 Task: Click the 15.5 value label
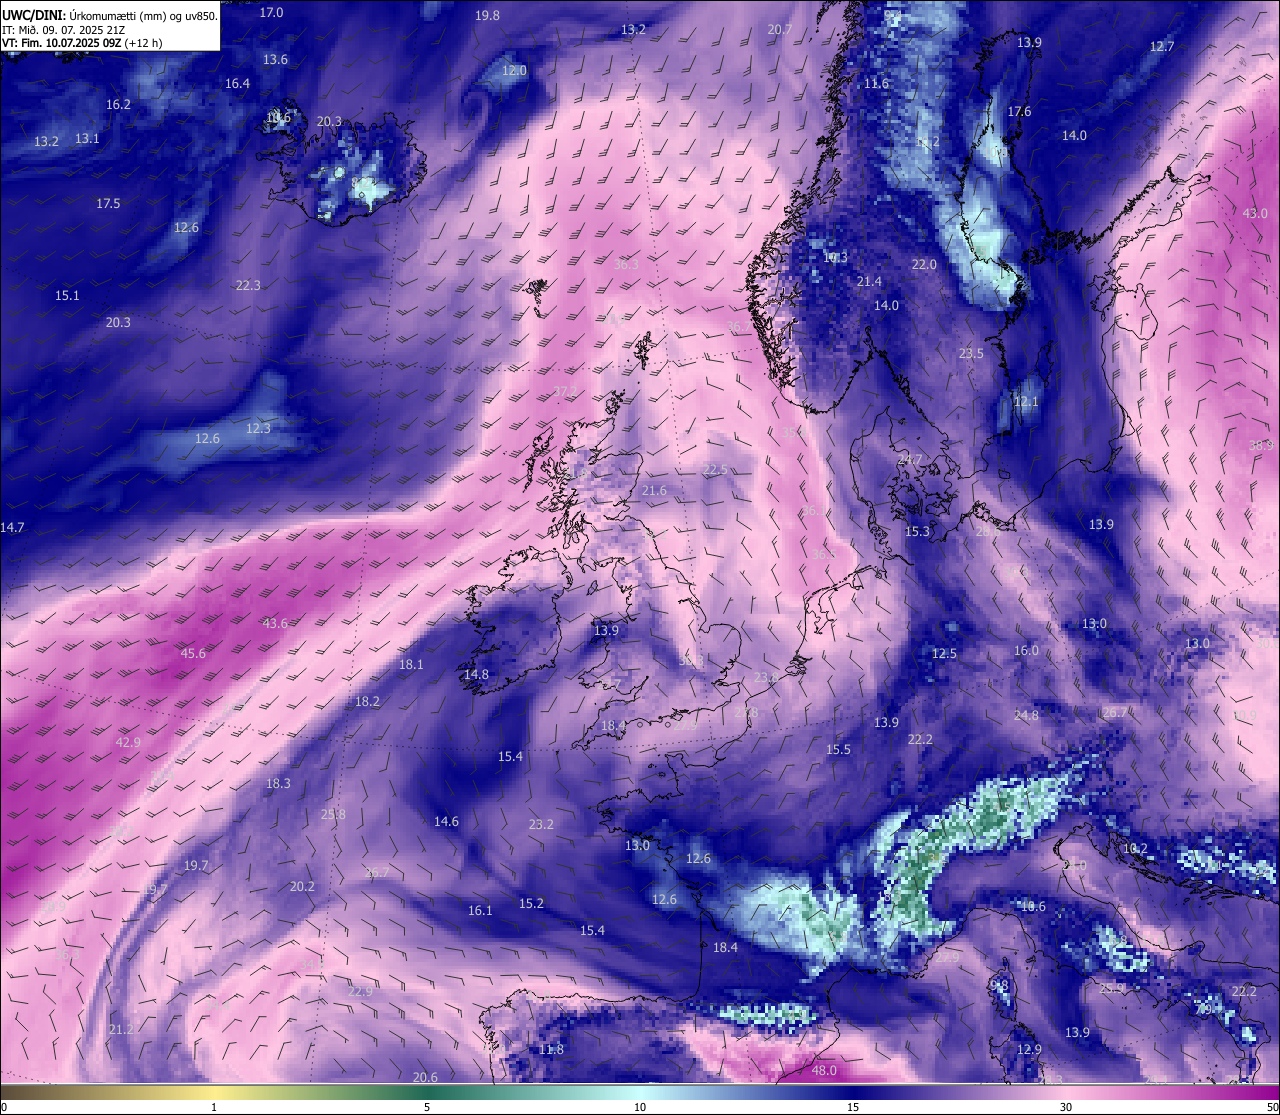coord(838,750)
